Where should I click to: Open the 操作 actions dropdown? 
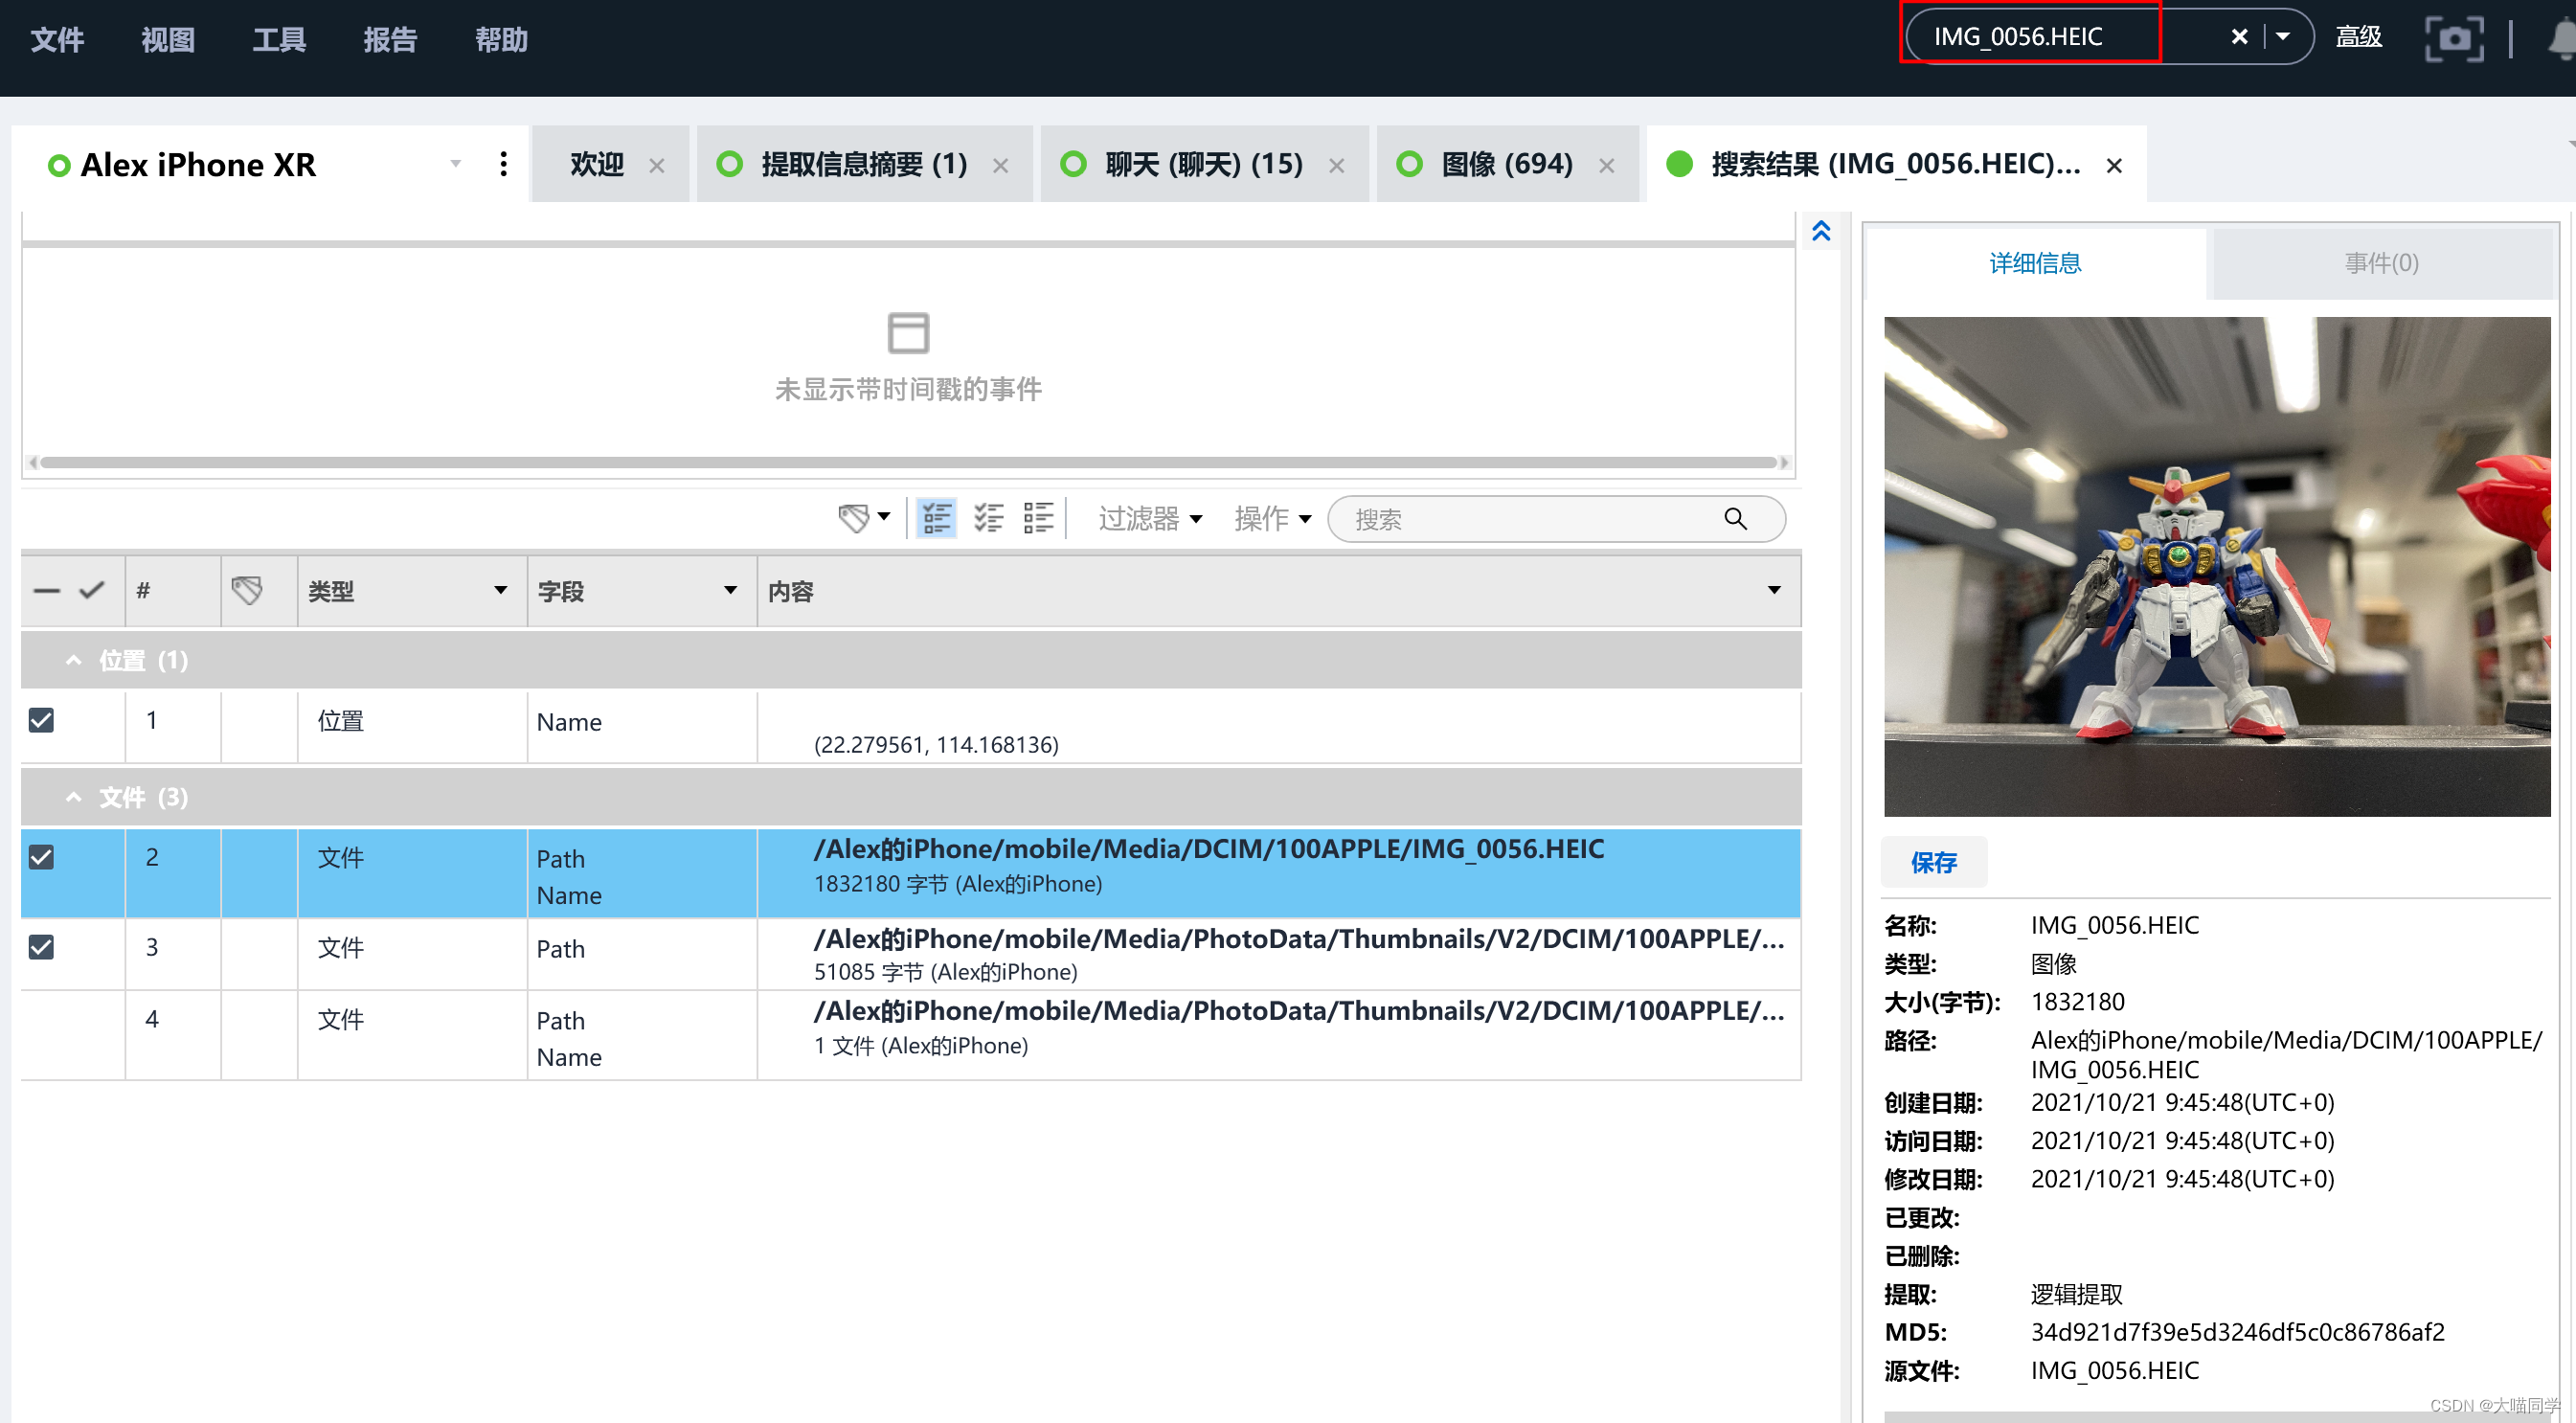pyautogui.click(x=1271, y=518)
